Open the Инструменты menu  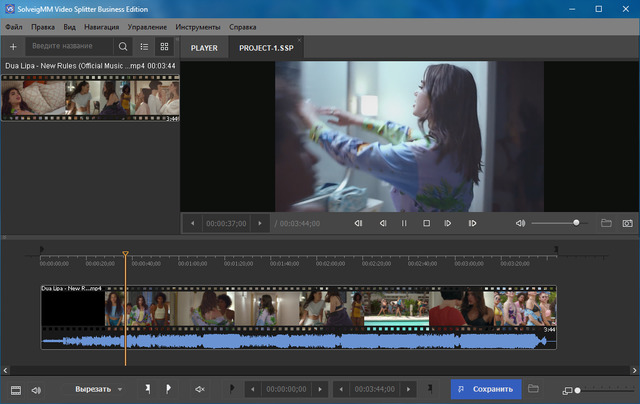tap(196, 27)
